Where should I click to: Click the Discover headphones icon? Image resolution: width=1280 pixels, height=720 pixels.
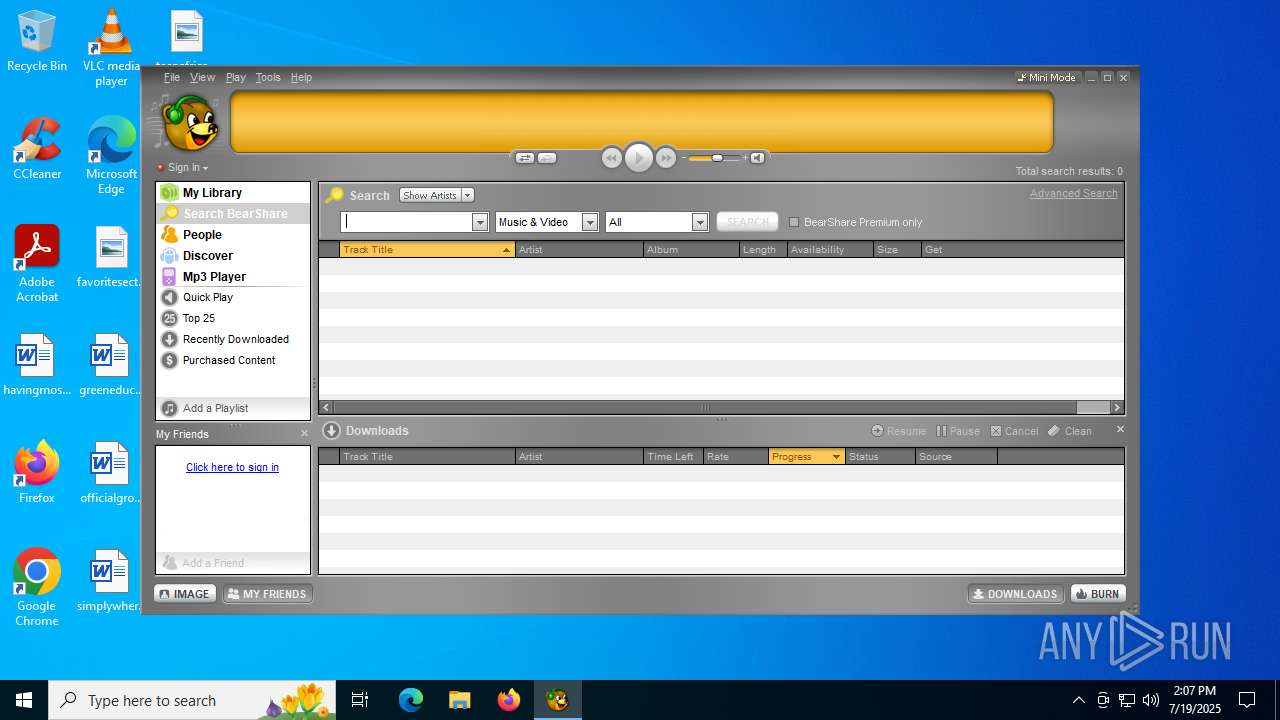point(169,256)
